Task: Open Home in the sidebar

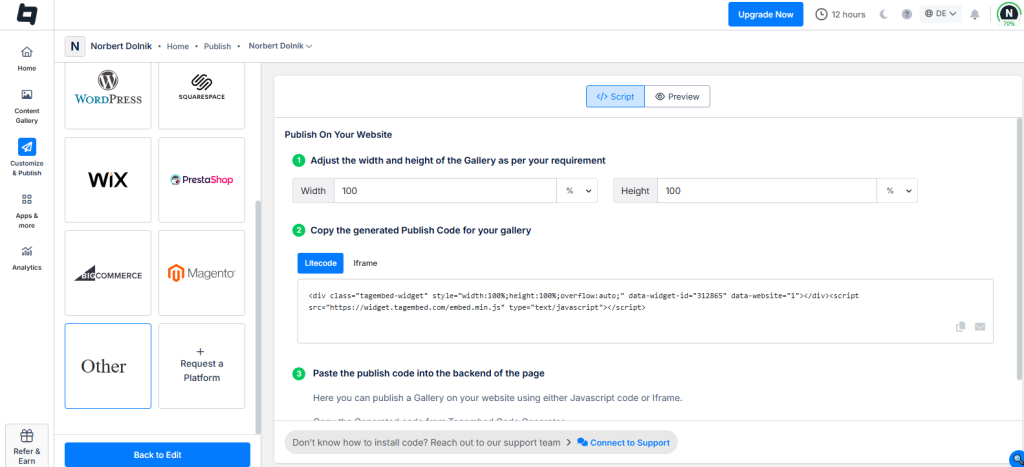Action: click(27, 59)
